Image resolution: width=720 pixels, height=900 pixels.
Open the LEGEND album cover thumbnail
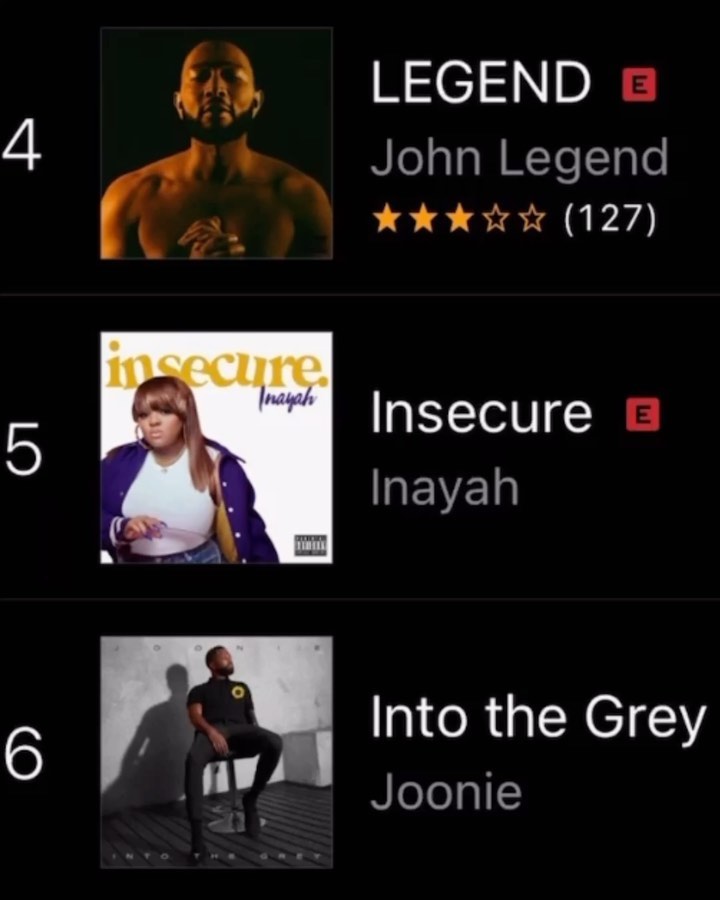tap(216, 143)
